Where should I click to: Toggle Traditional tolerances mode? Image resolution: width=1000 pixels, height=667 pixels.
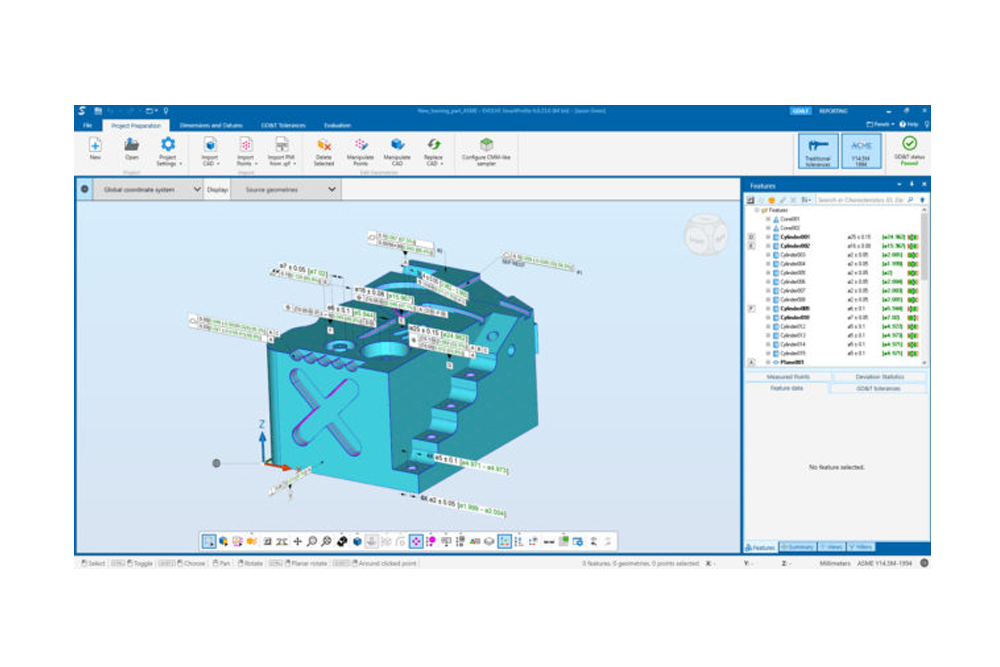click(817, 150)
